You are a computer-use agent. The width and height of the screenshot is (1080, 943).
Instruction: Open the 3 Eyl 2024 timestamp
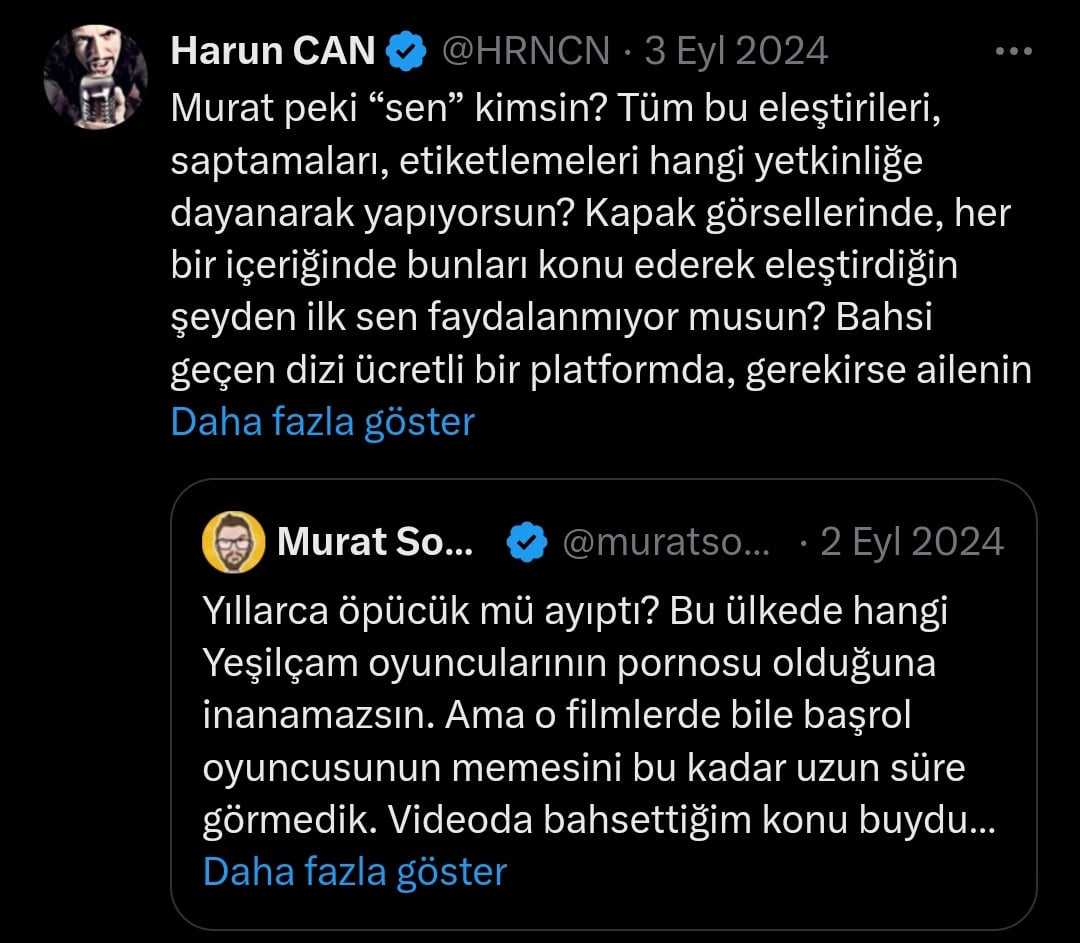point(737,51)
